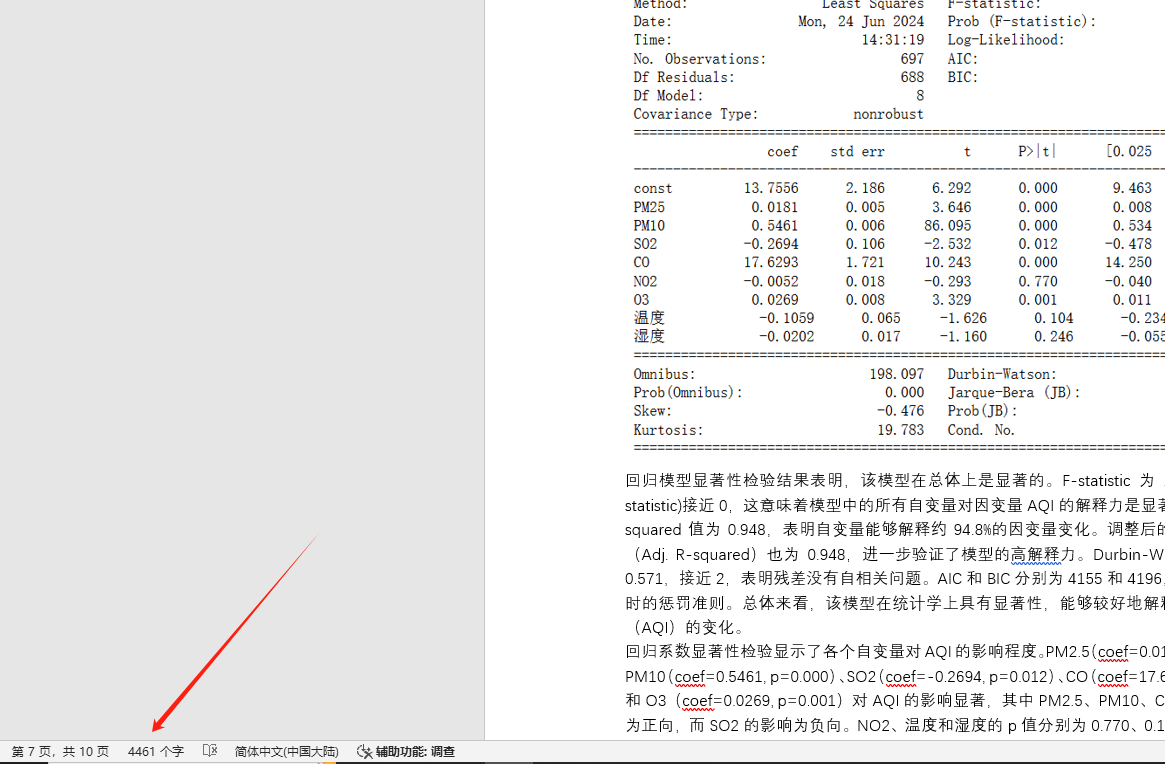Click the paragraph start '回归系数显著性检验显示了'
Viewport: 1165px width, 764px height.
pos(716,652)
